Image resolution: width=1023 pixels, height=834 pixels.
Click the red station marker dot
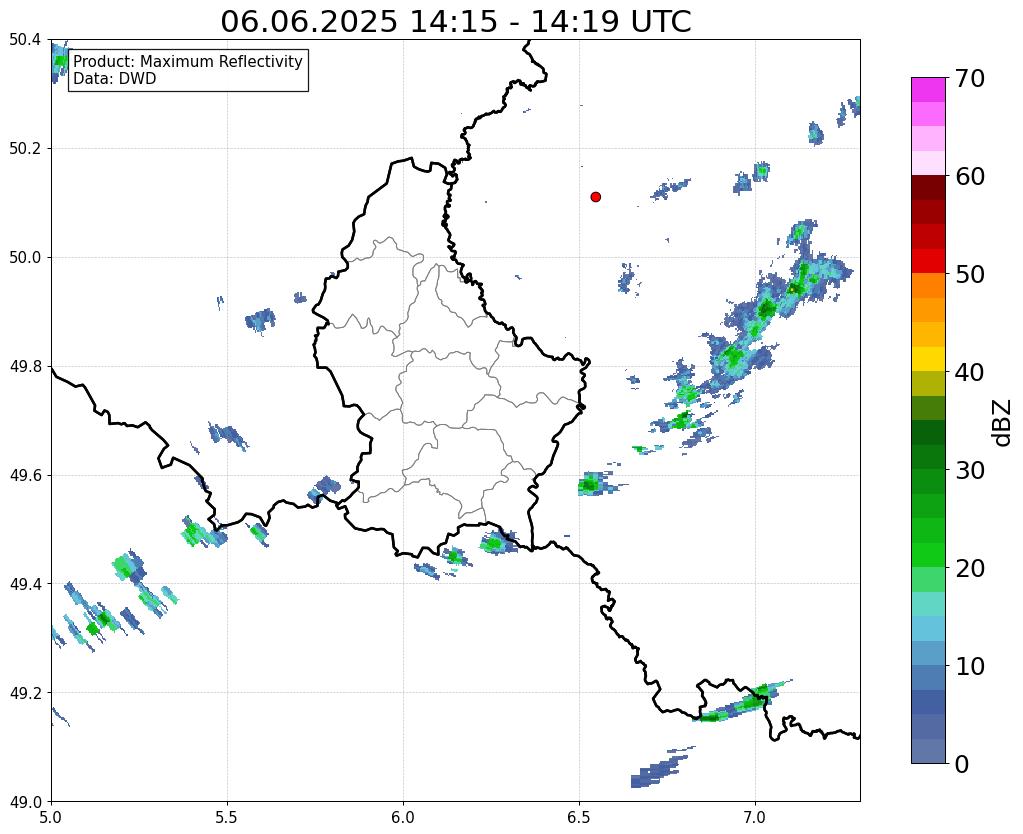coord(596,196)
